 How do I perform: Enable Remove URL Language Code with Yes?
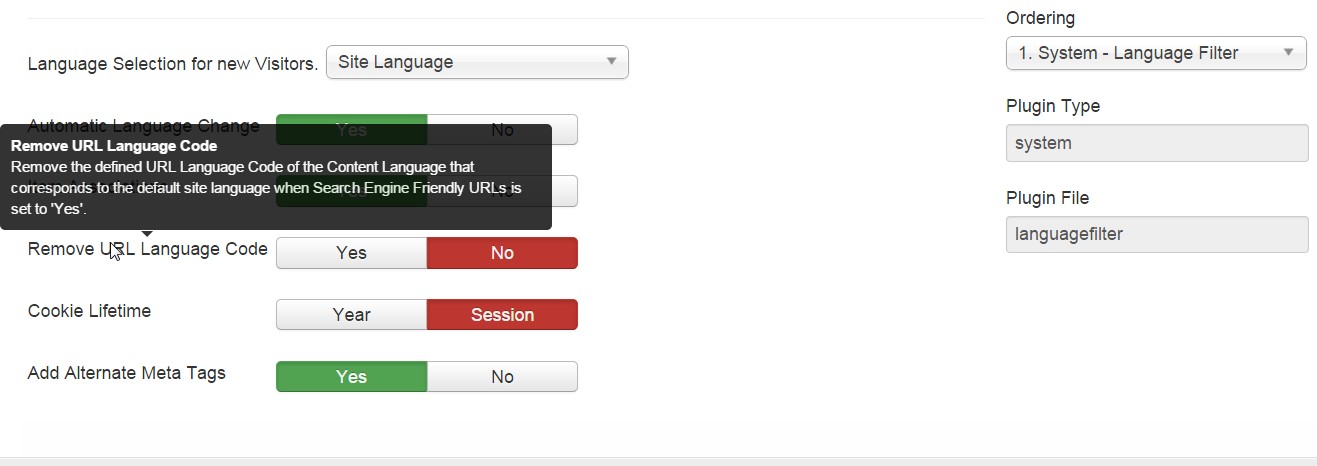click(x=351, y=253)
